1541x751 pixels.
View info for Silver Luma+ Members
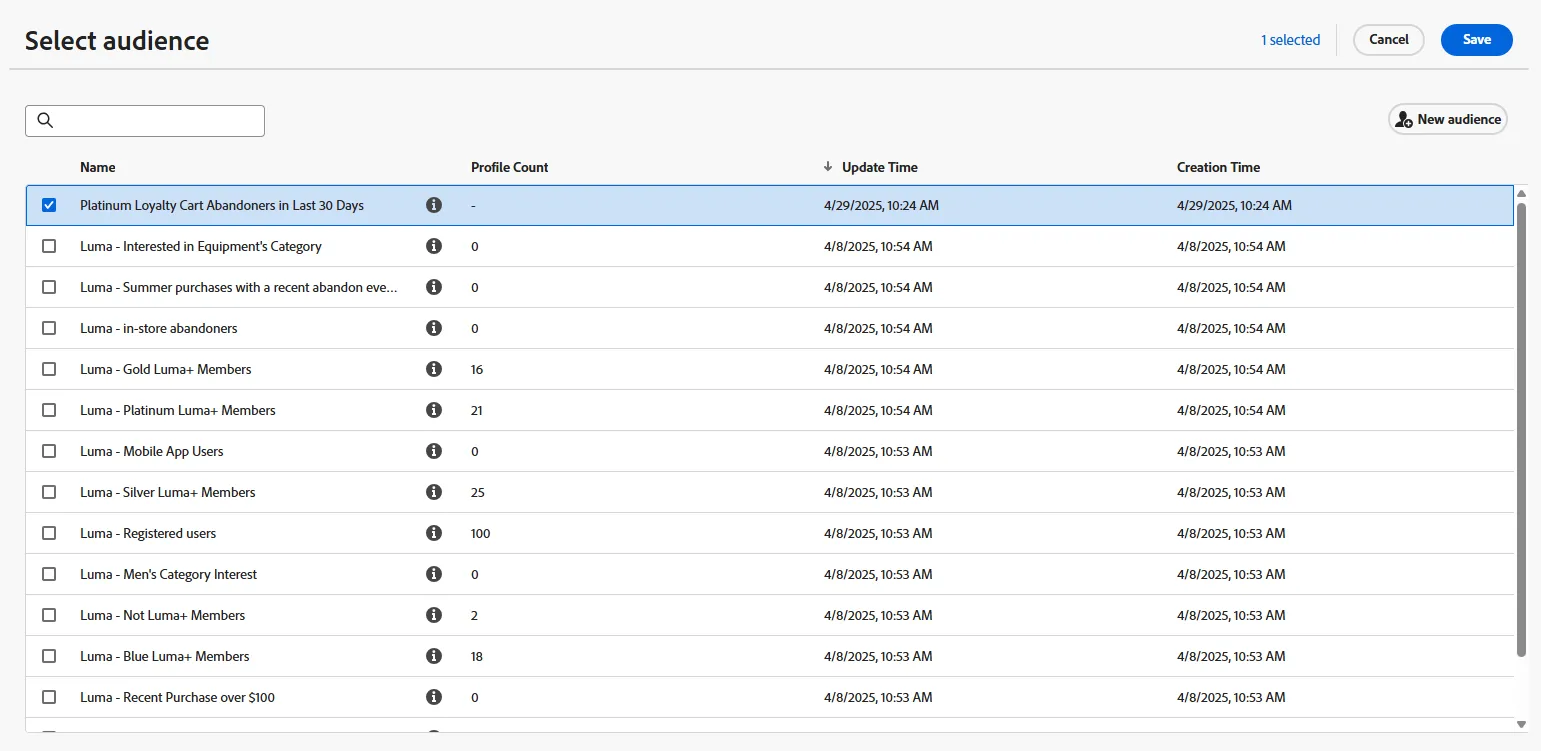pos(434,492)
